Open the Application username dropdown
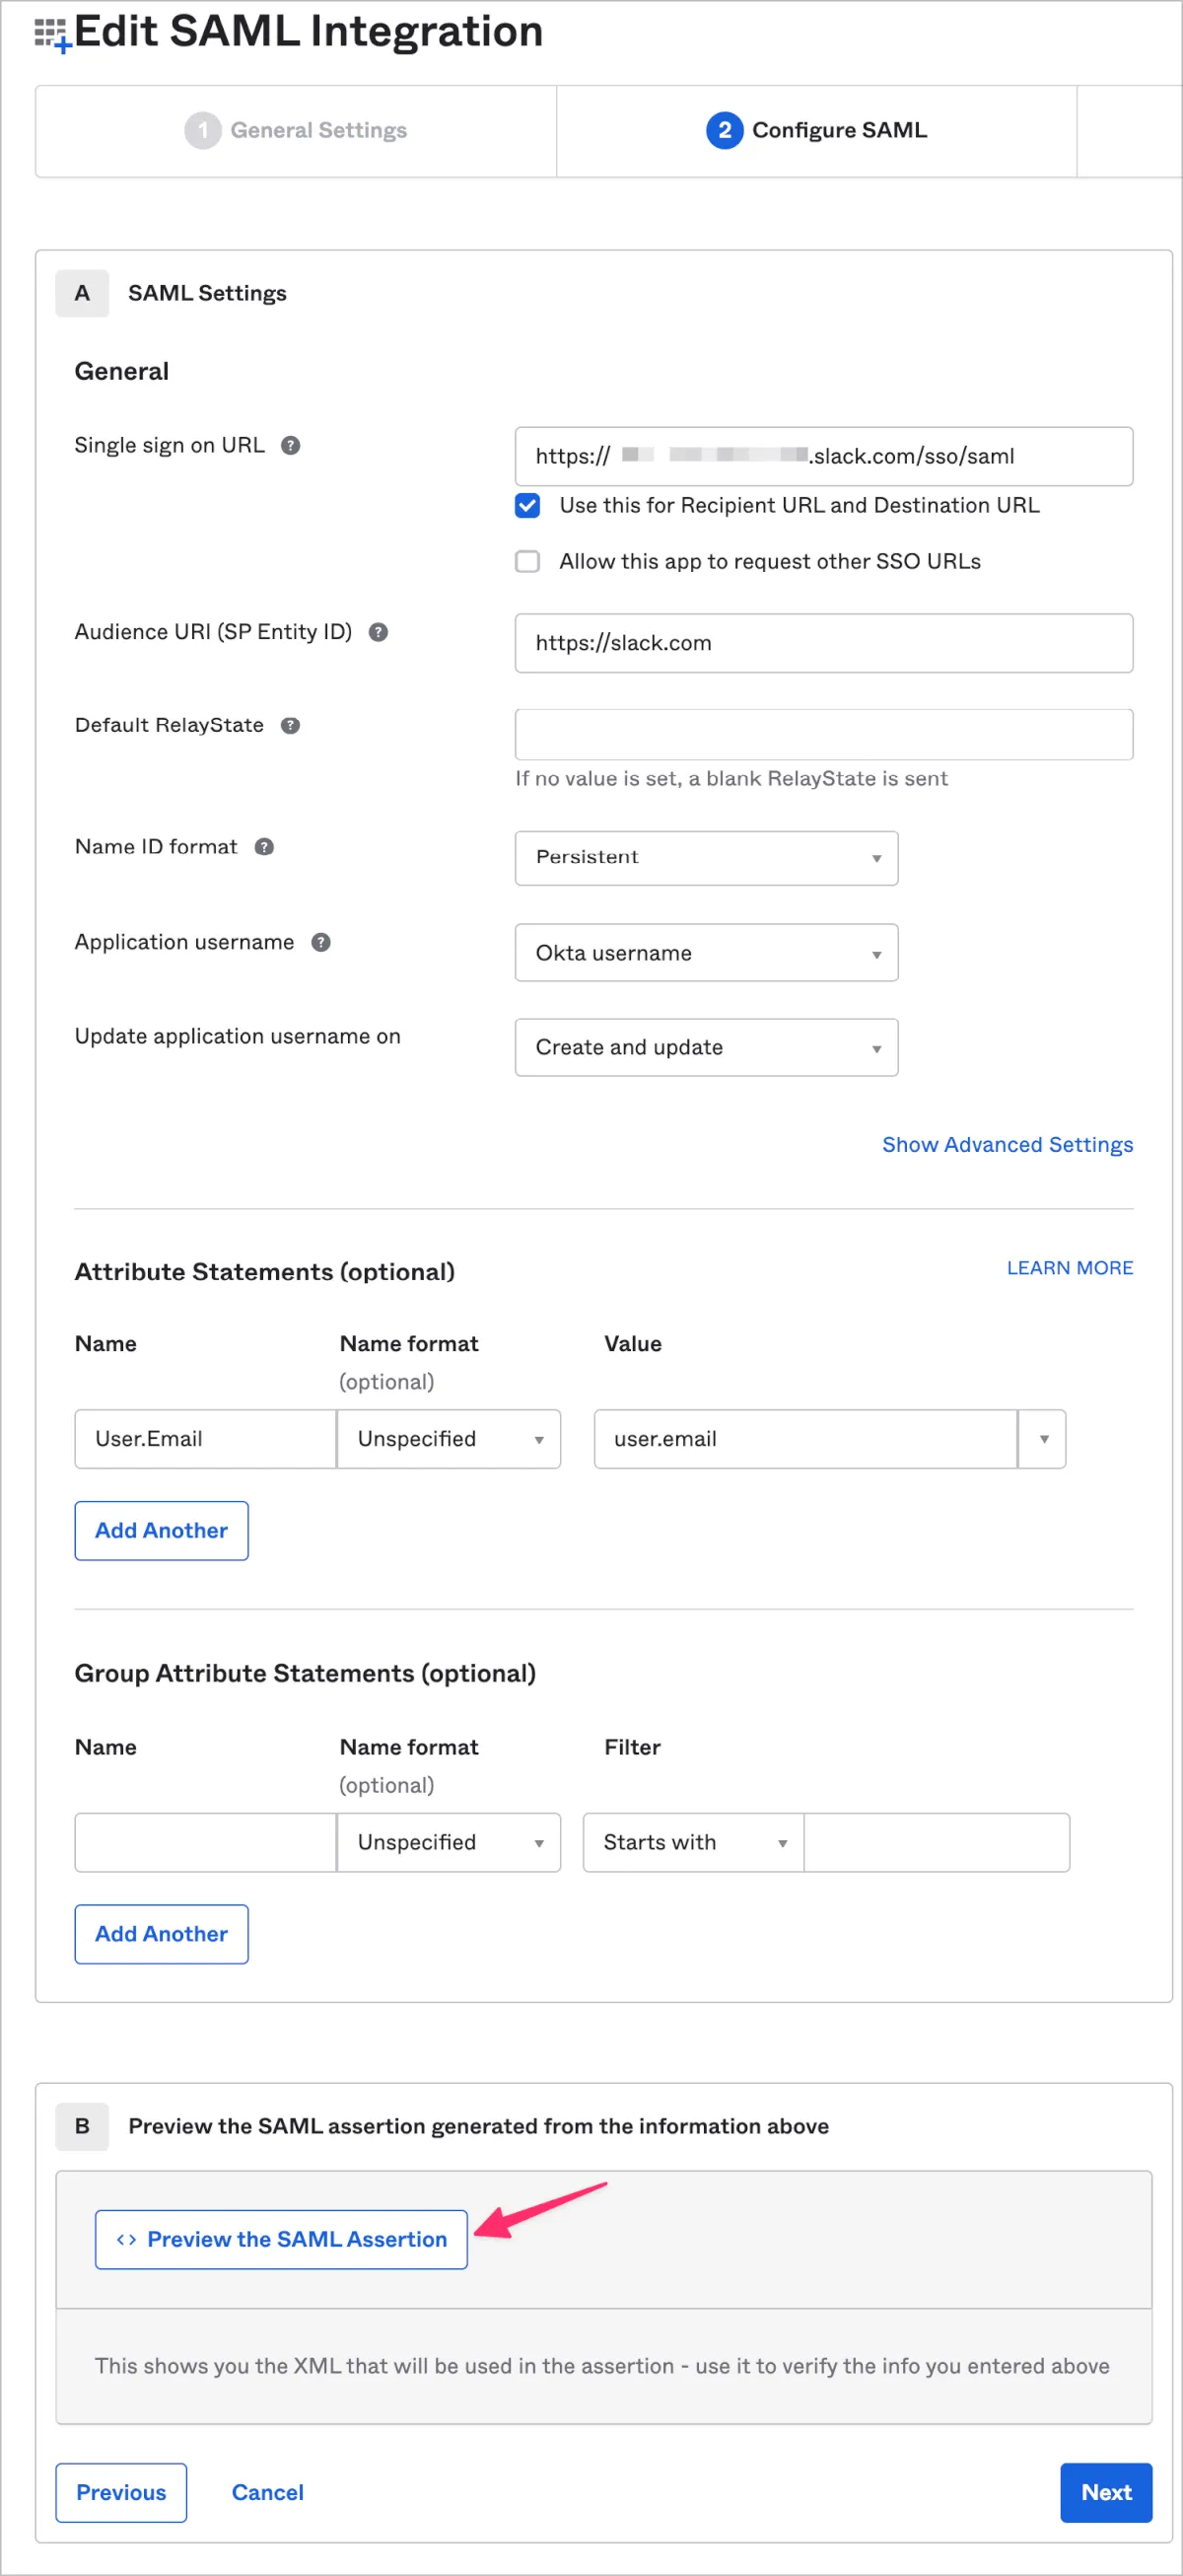Viewport: 1183px width, 2576px height. pyautogui.click(x=706, y=952)
